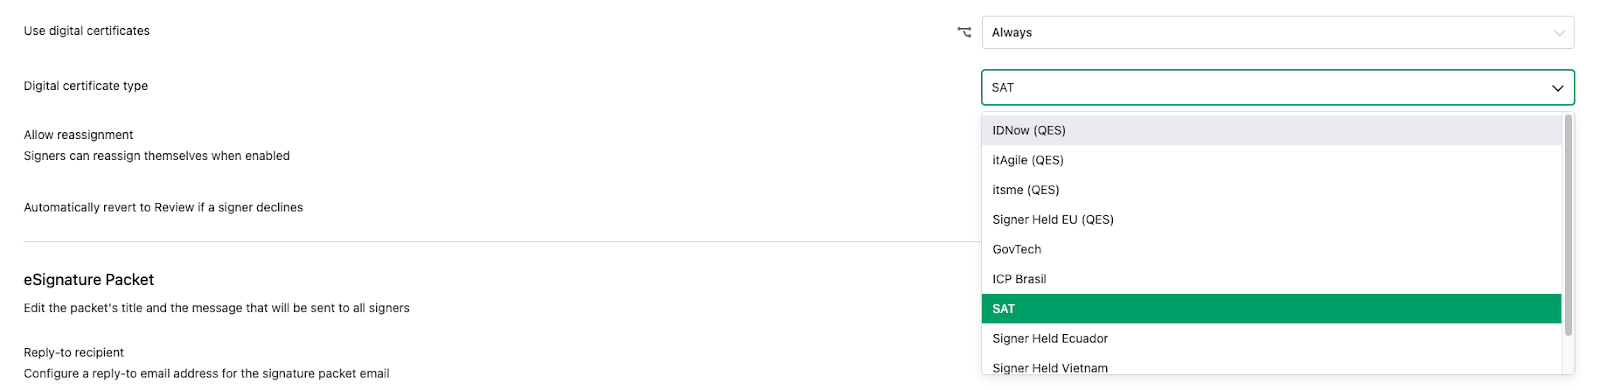The width and height of the screenshot is (1600, 390).
Task: Select Signer Held Vietnam option
Action: (x=1271, y=367)
